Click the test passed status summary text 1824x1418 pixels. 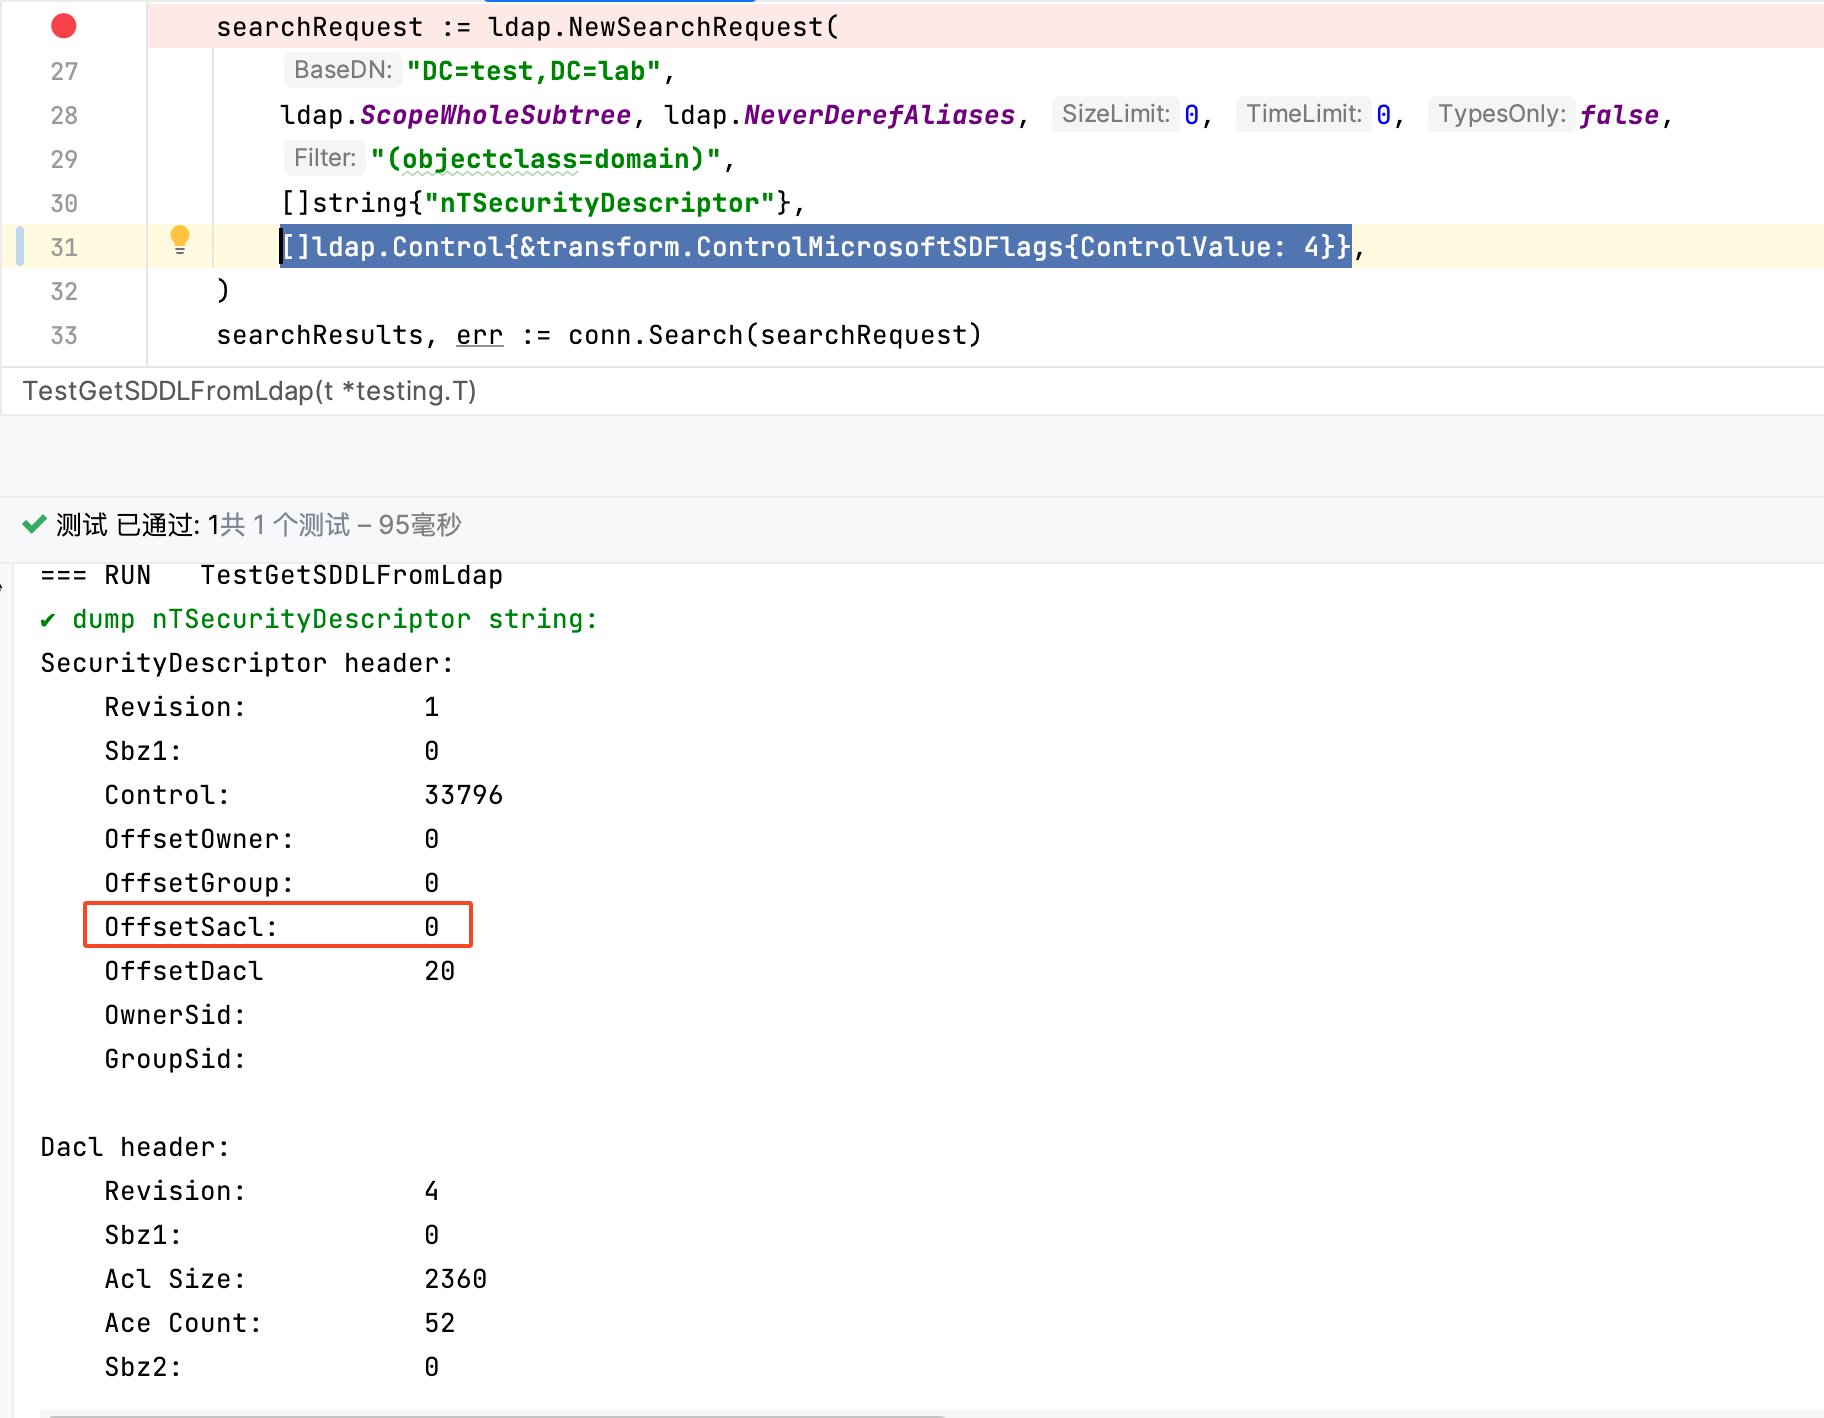tap(258, 525)
